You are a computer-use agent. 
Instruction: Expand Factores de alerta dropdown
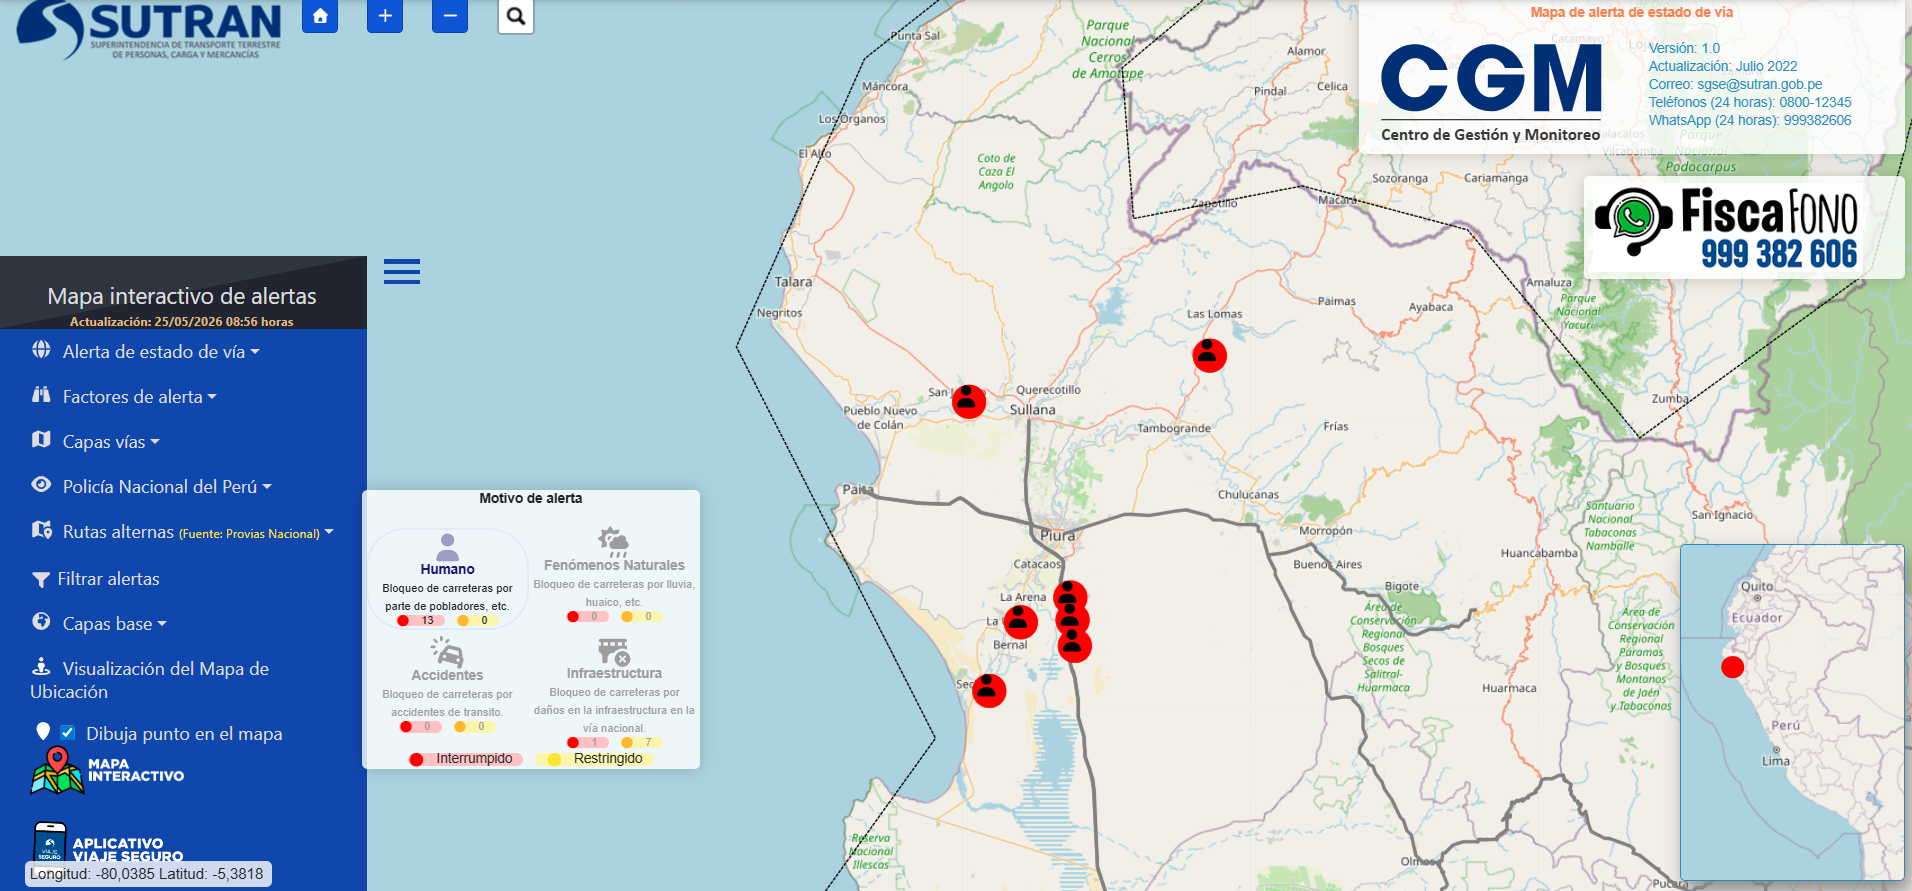point(140,397)
